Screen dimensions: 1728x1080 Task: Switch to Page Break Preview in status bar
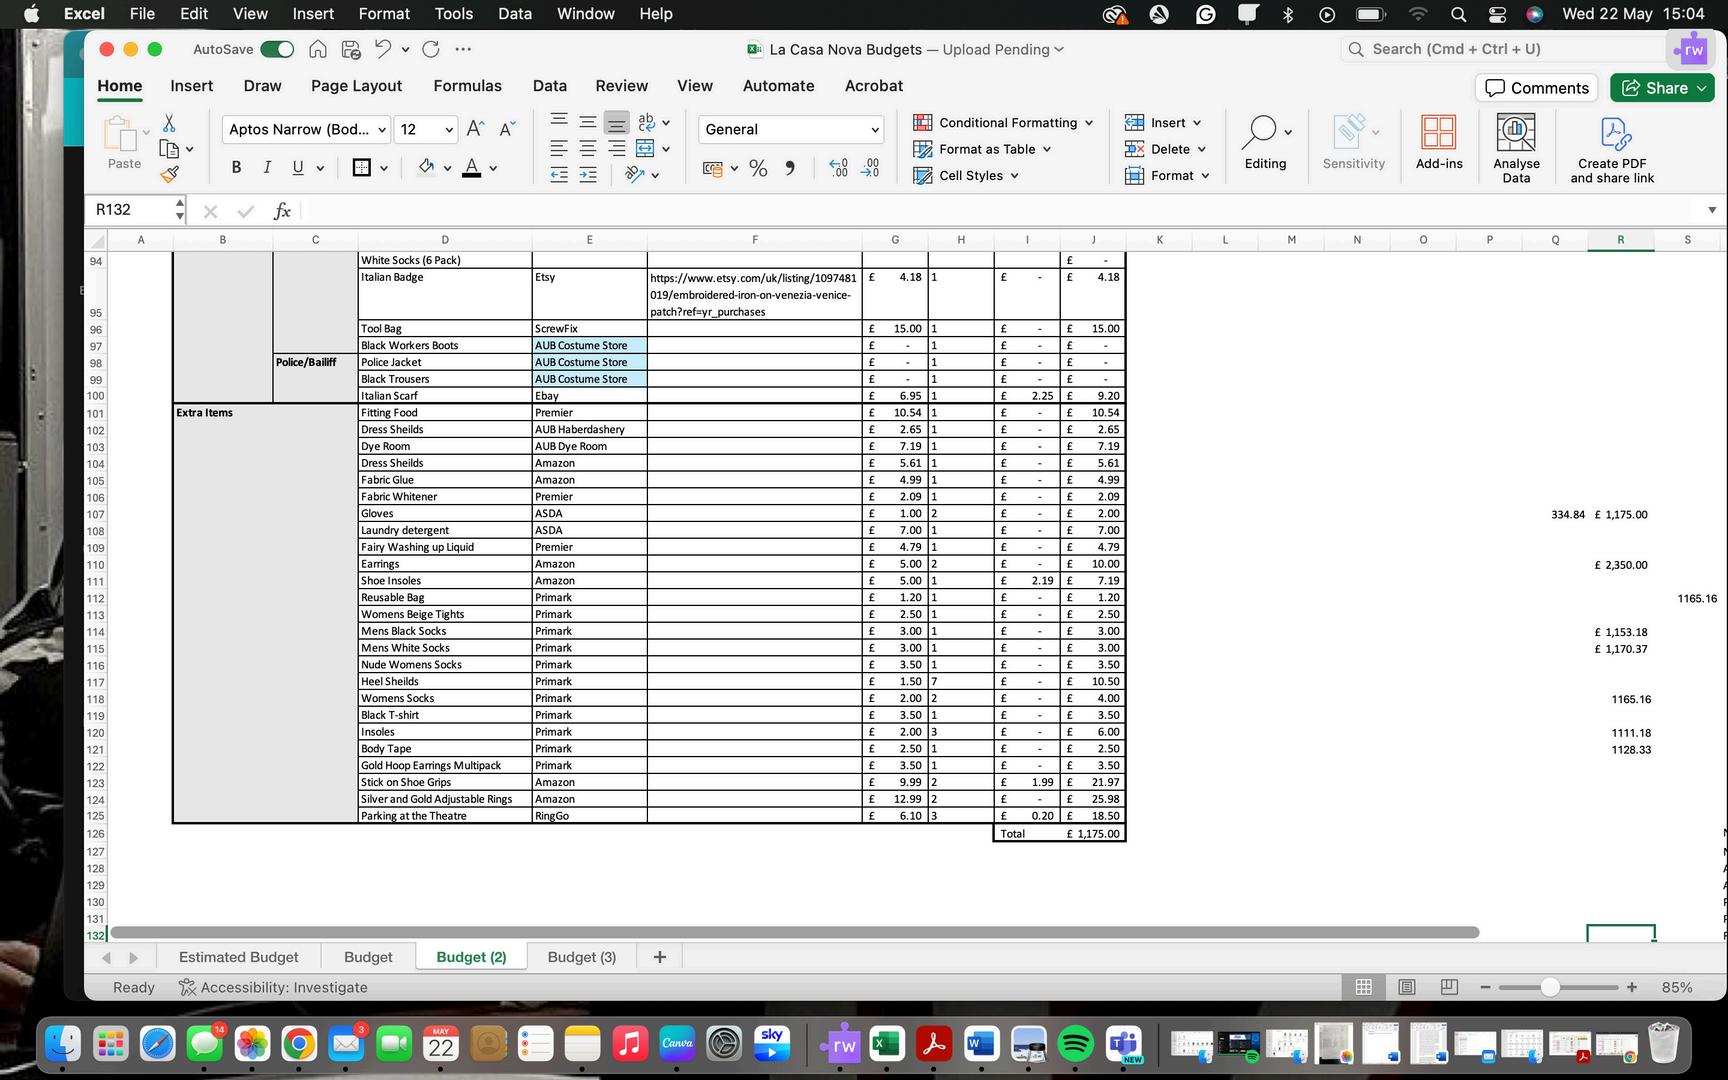point(1449,987)
